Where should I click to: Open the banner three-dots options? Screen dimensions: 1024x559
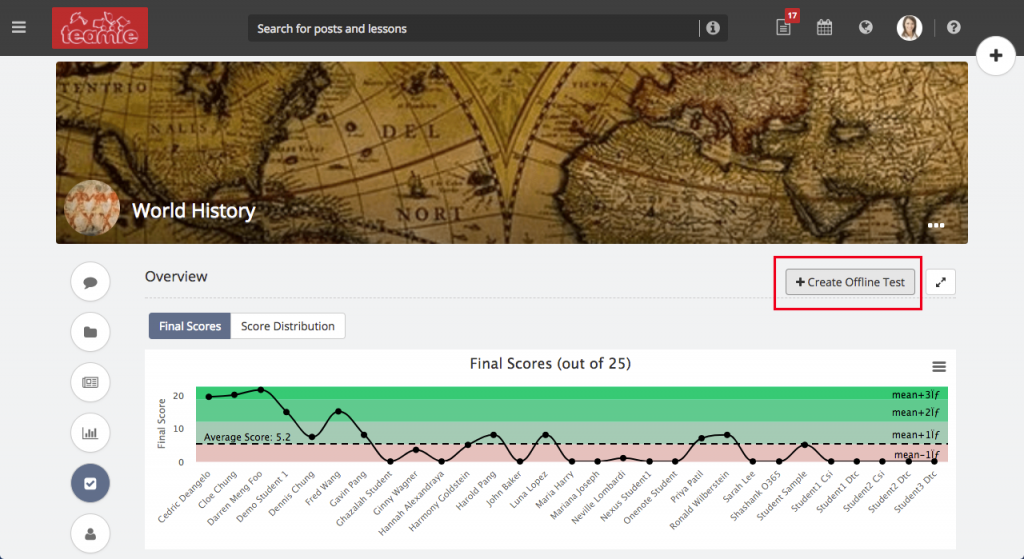click(x=936, y=225)
